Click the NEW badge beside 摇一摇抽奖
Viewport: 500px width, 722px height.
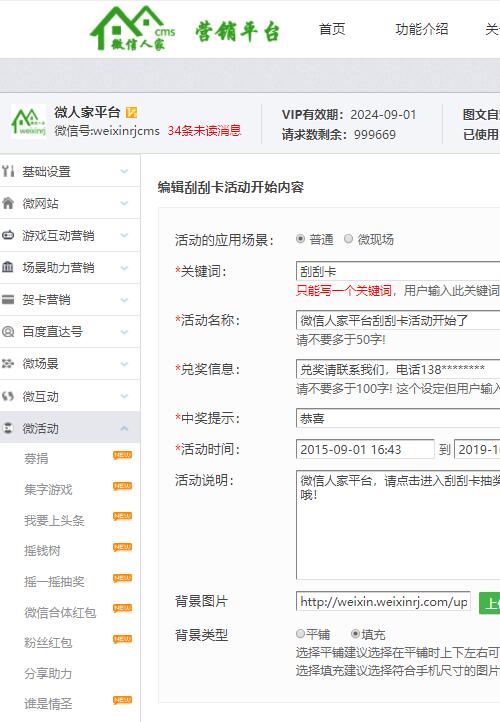(x=122, y=578)
